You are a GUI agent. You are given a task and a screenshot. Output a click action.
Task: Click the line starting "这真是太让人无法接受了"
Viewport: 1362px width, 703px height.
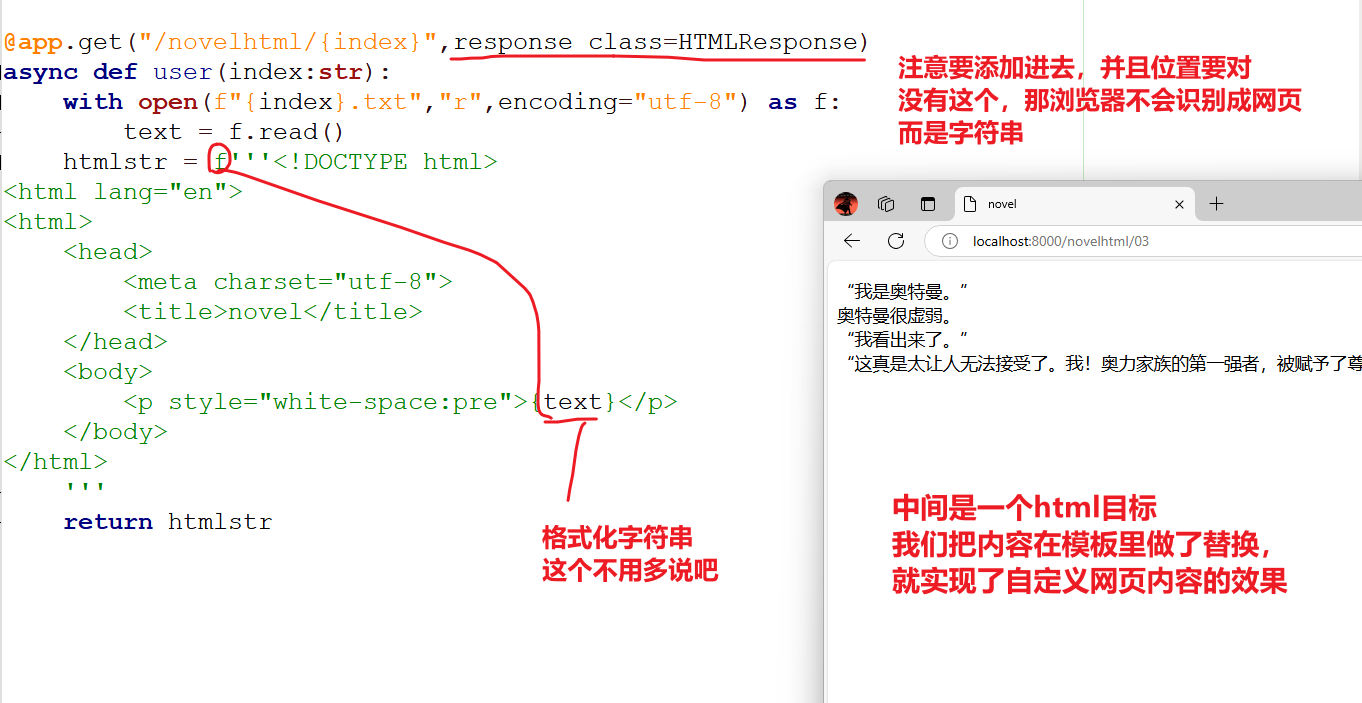[1103, 364]
